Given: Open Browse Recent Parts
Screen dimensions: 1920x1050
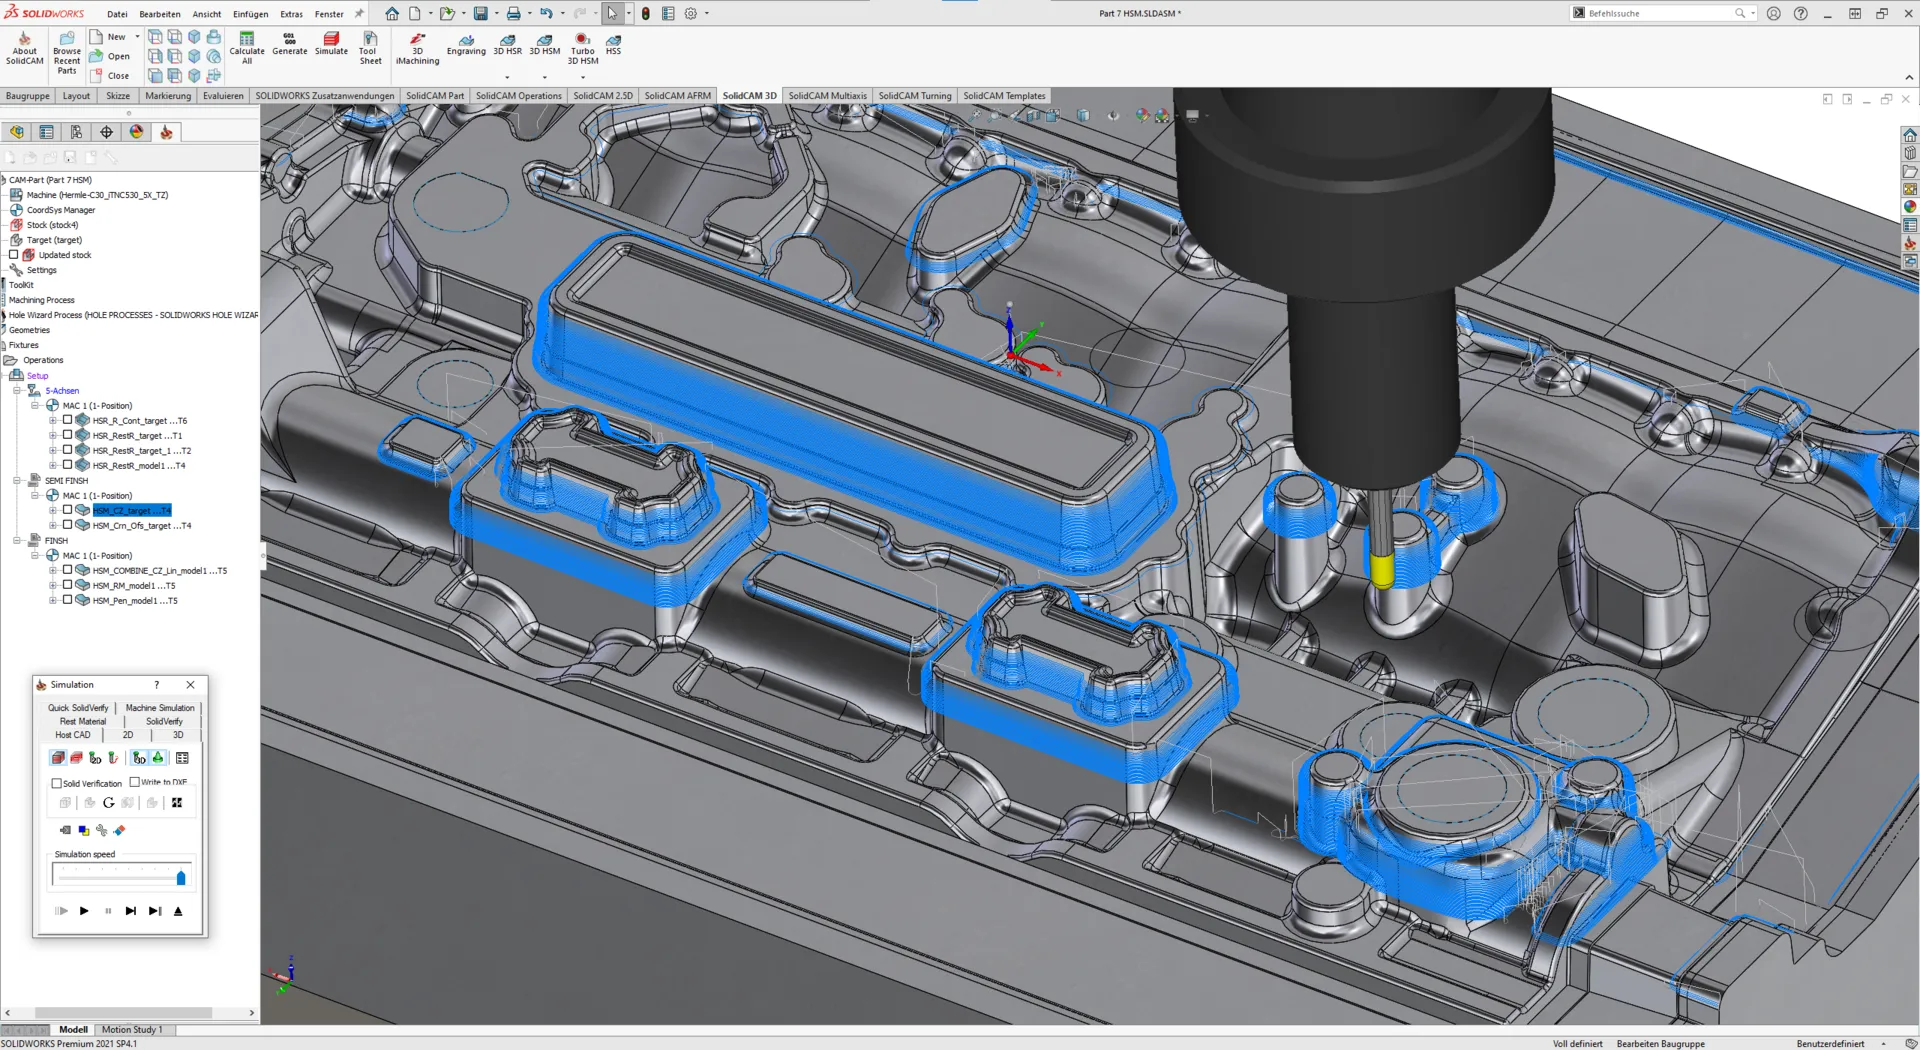Looking at the screenshot, I should click(65, 50).
